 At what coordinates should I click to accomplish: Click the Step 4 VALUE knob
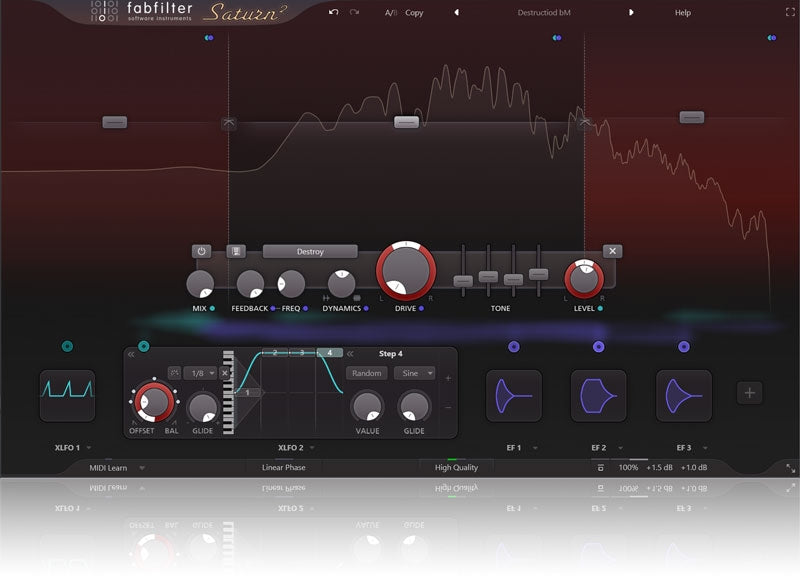coord(367,407)
